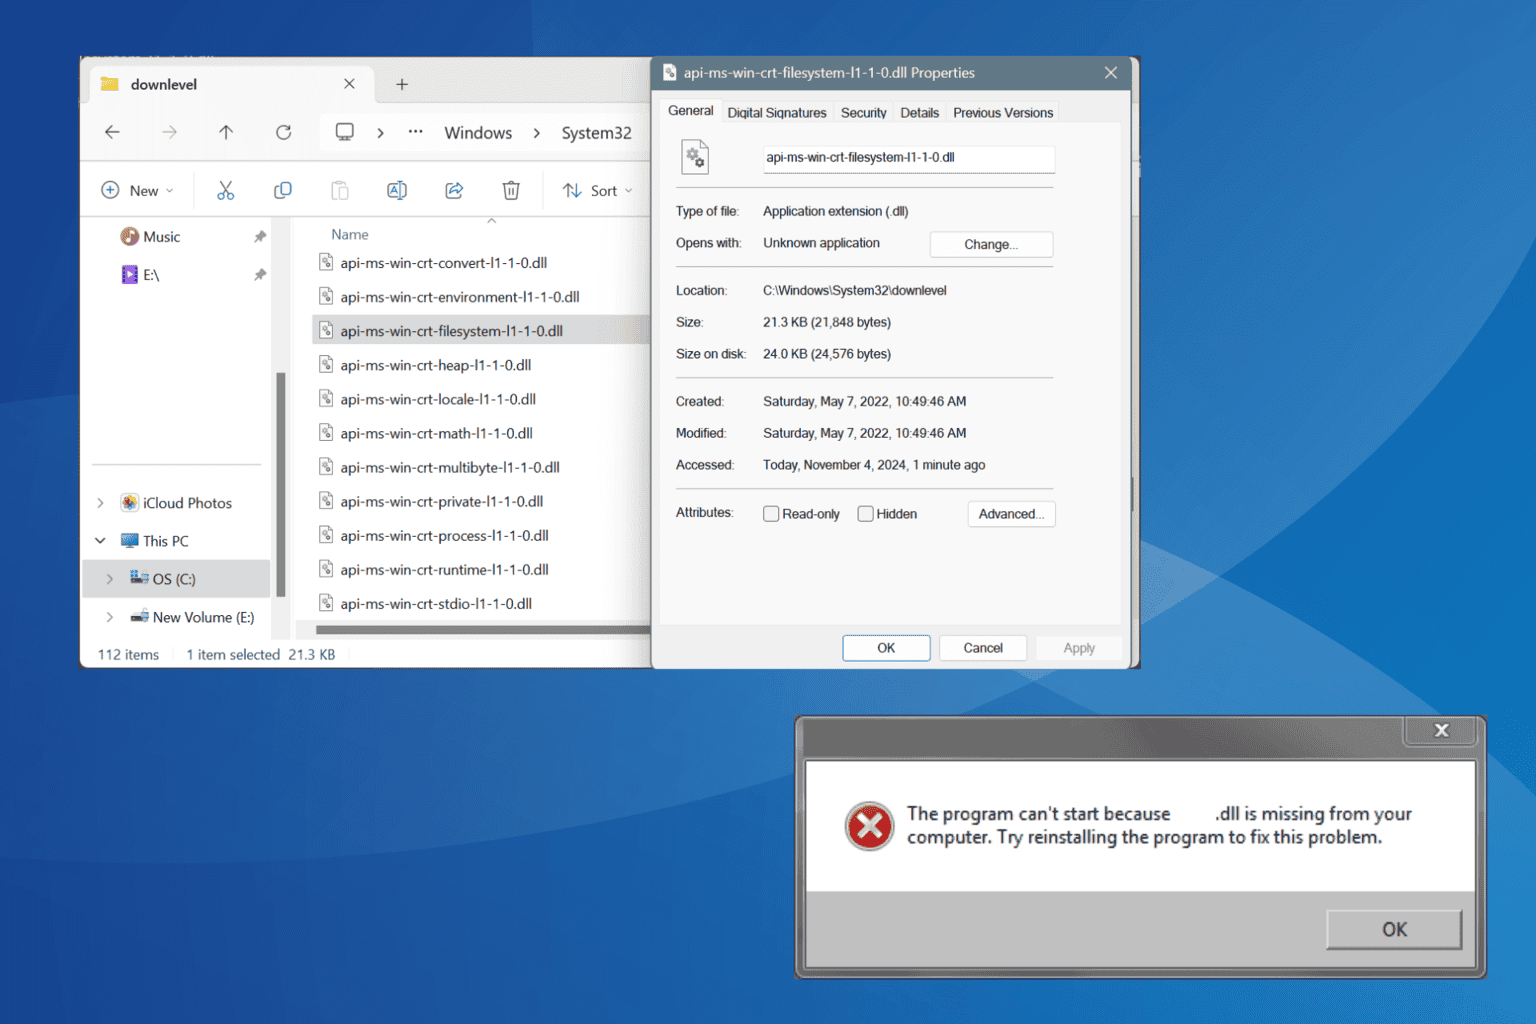Click Windows in the address breadcrumb
The height and width of the screenshot is (1024, 1536).
click(478, 132)
